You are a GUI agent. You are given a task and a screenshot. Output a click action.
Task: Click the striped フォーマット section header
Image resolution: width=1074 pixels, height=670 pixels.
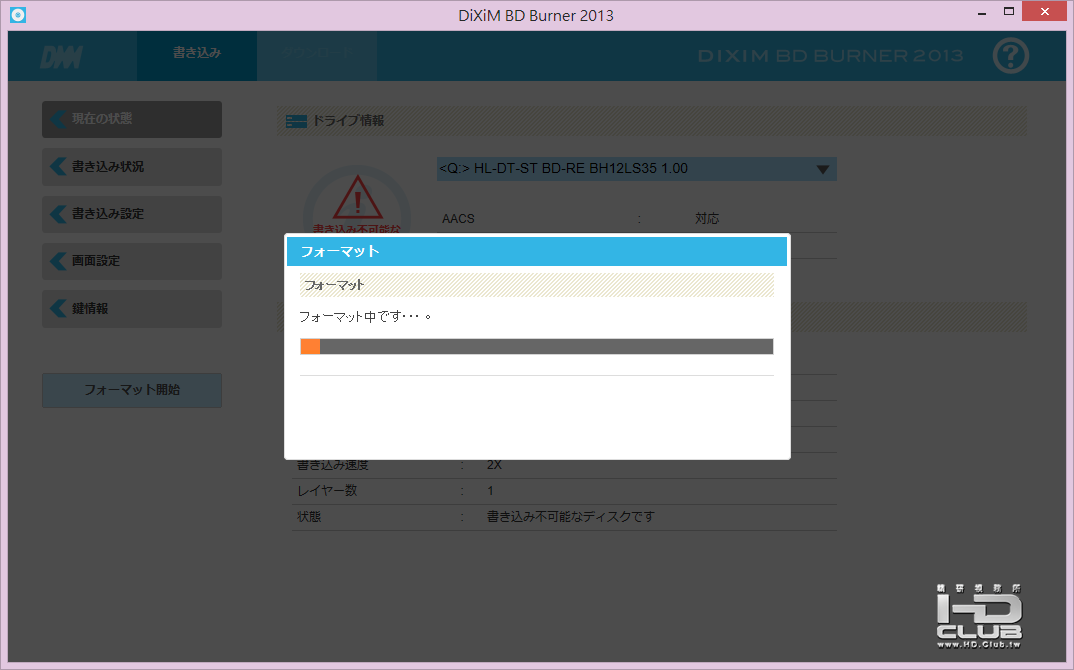tap(536, 285)
